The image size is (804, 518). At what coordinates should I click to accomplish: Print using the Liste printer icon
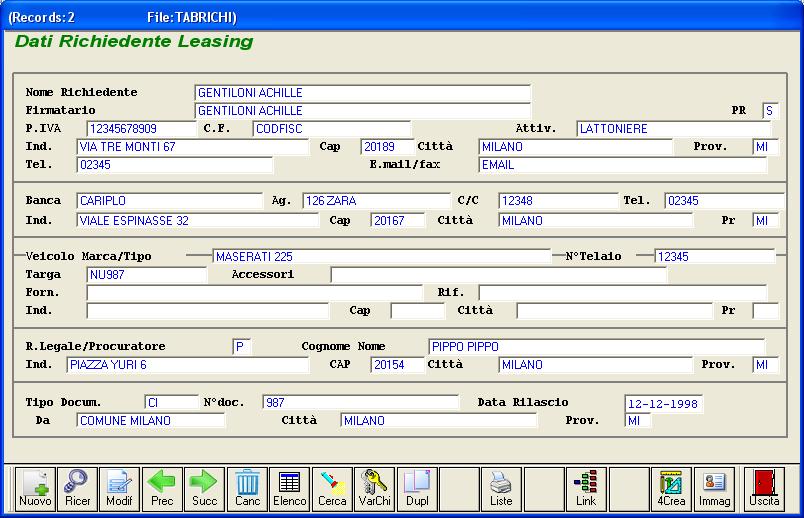[501, 489]
